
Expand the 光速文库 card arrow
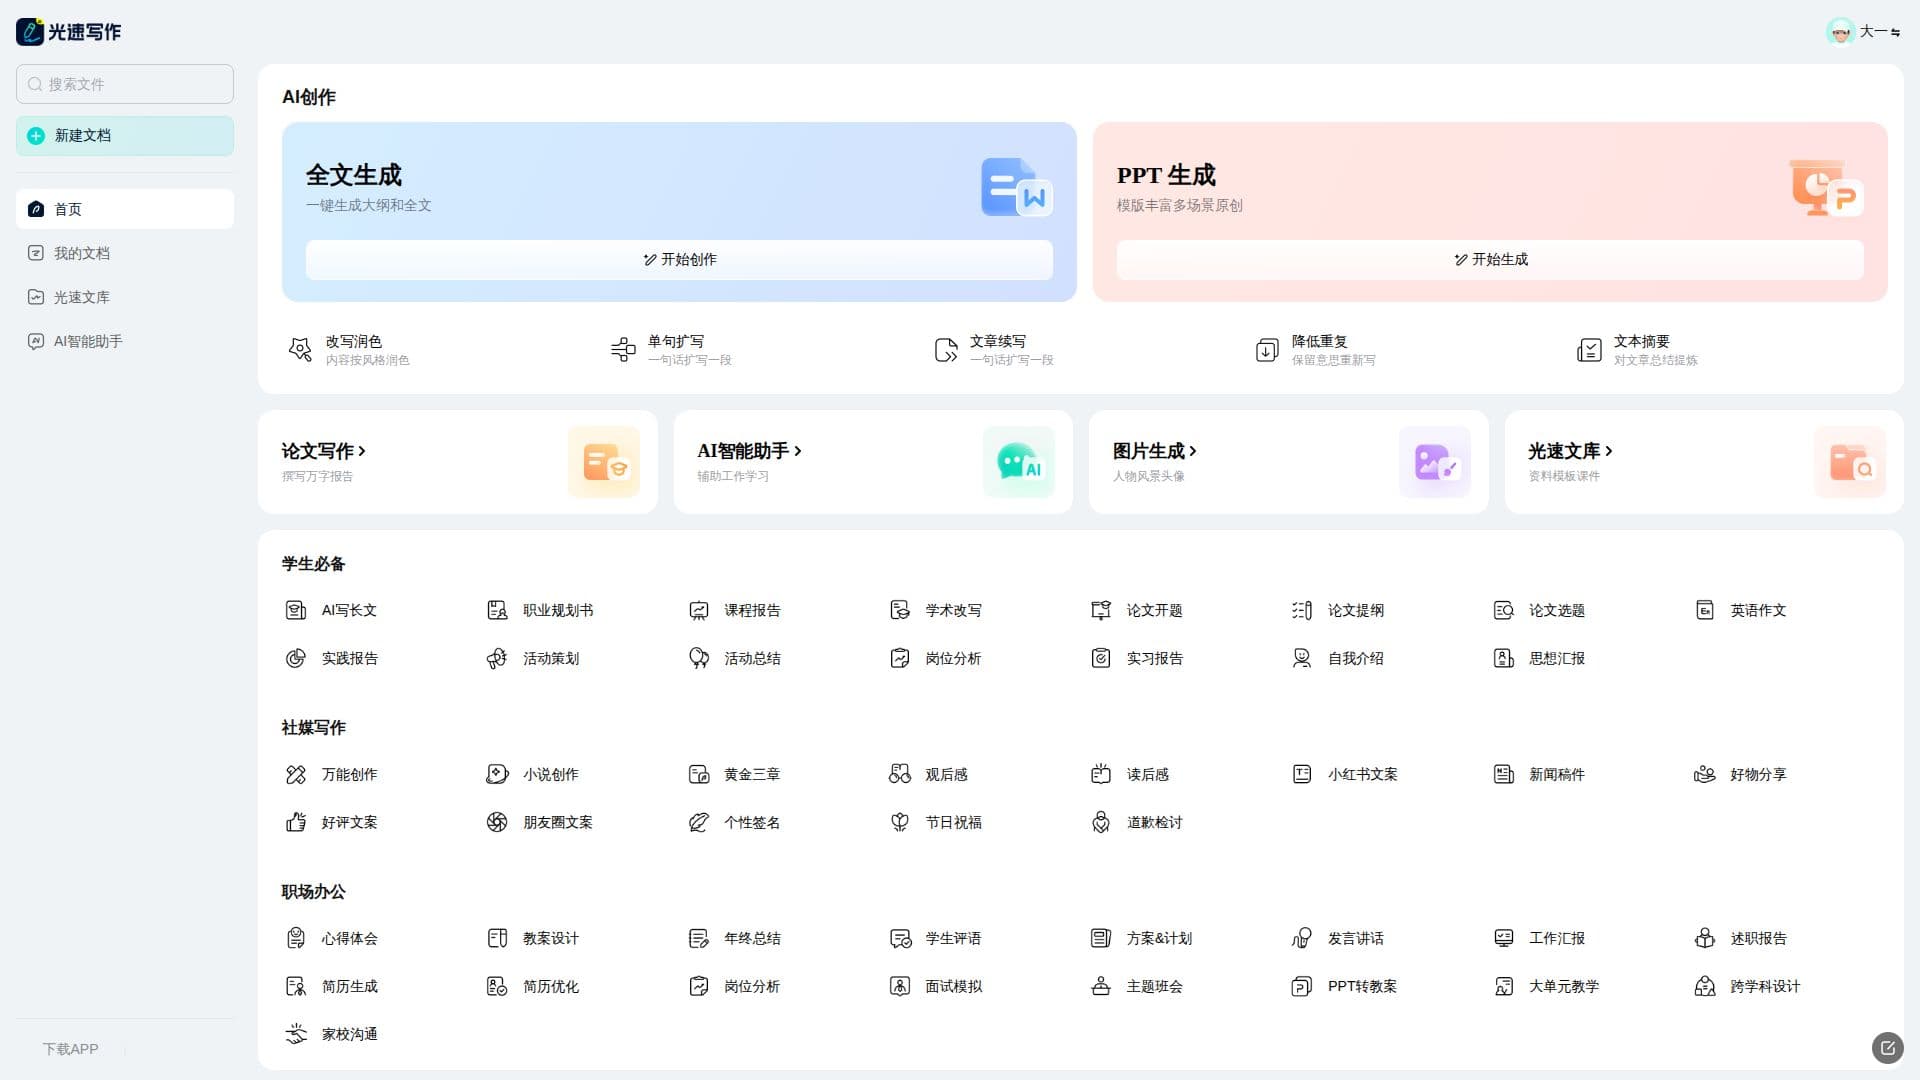pos(1609,451)
